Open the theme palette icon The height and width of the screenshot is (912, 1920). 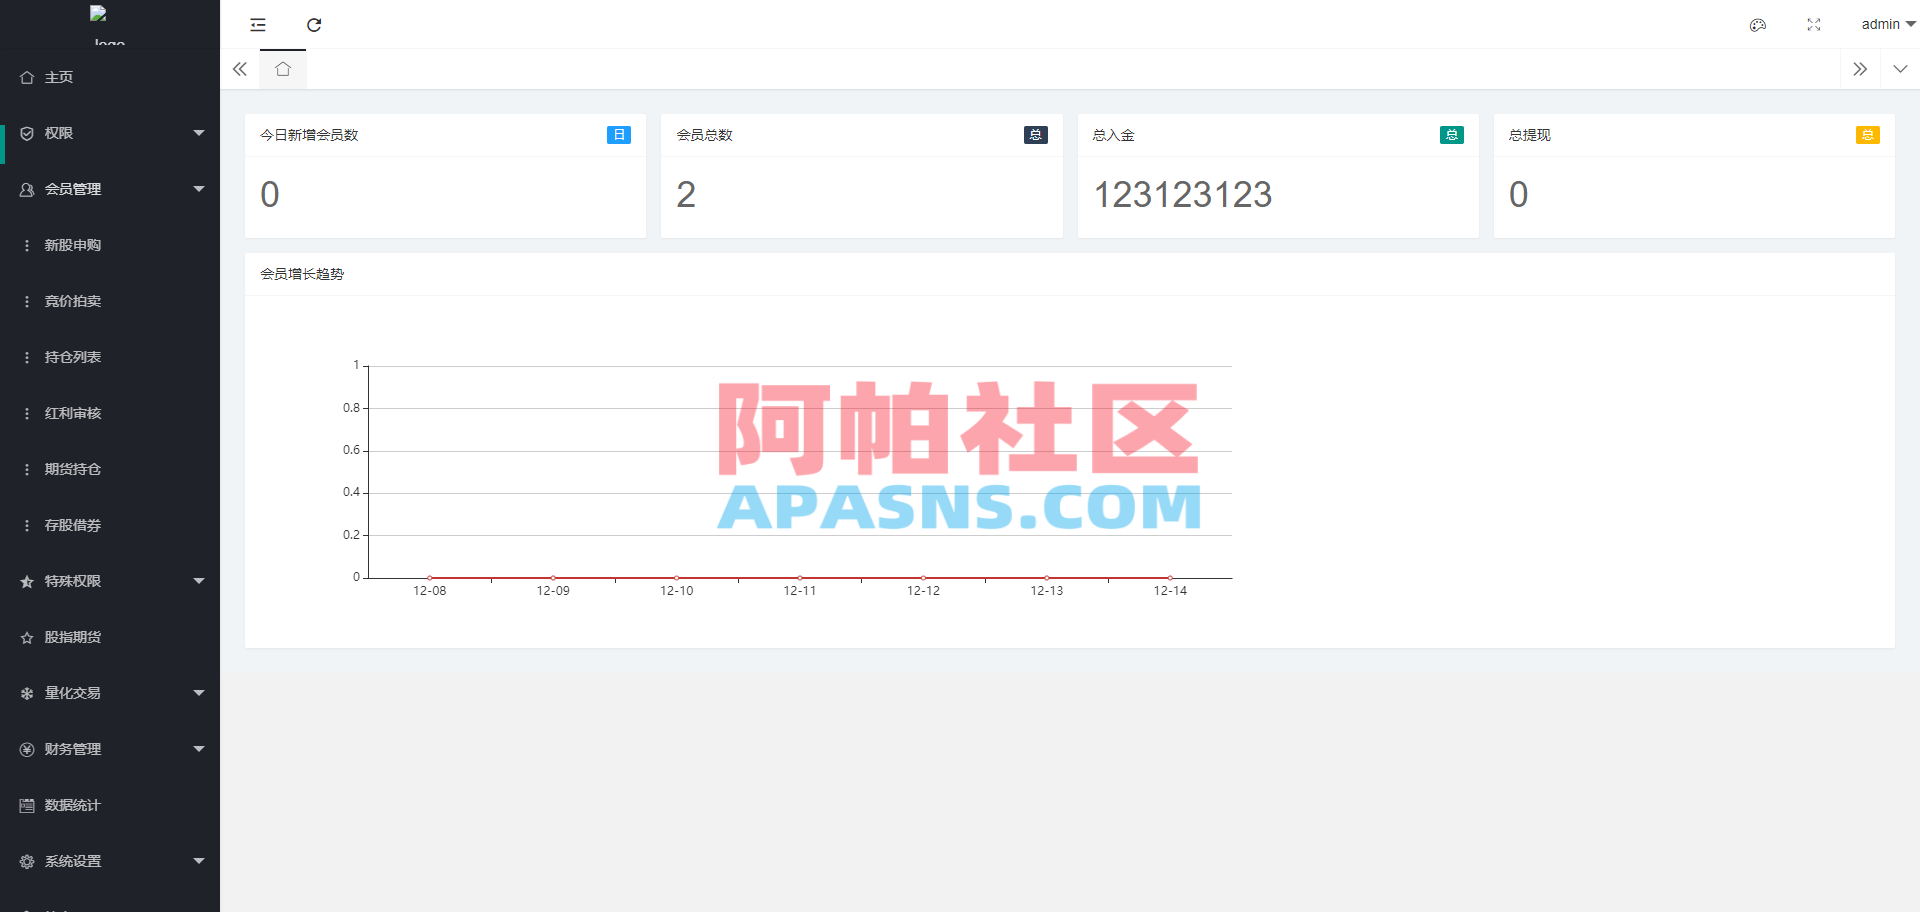pos(1757,25)
